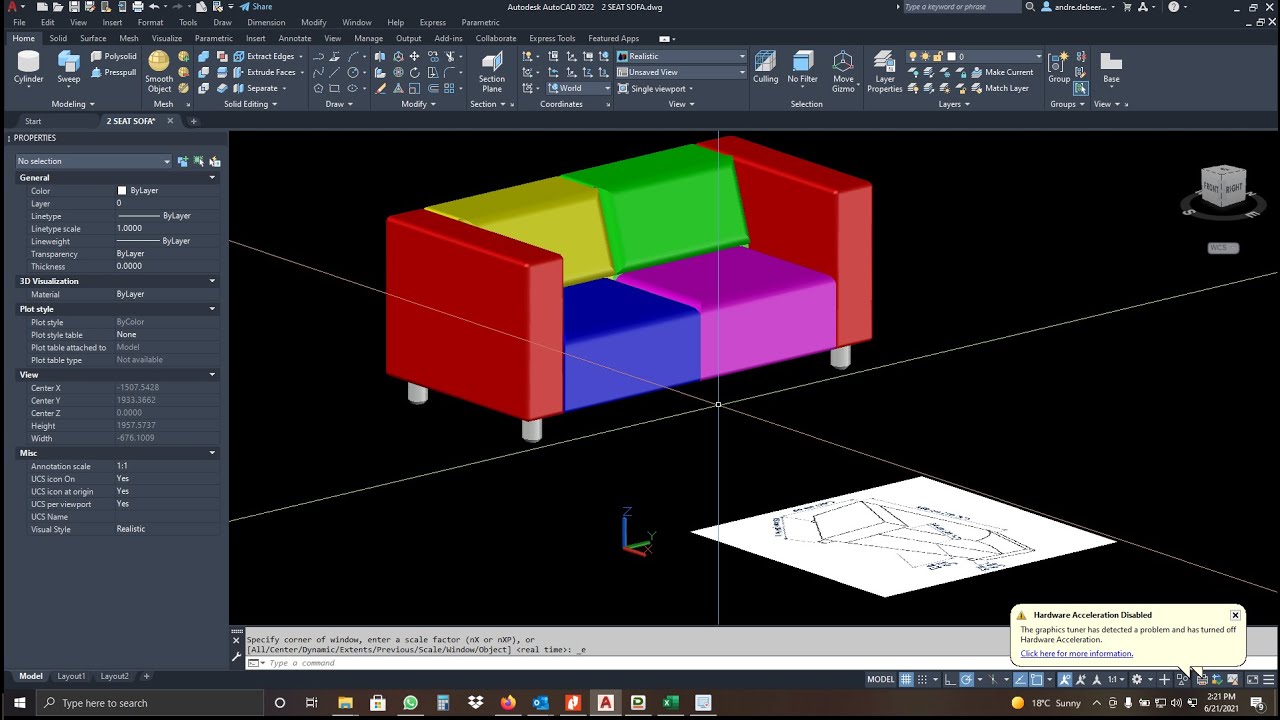This screenshot has width=1280, height=720.
Task: Switch to Layout1 tab
Action: click(71, 676)
